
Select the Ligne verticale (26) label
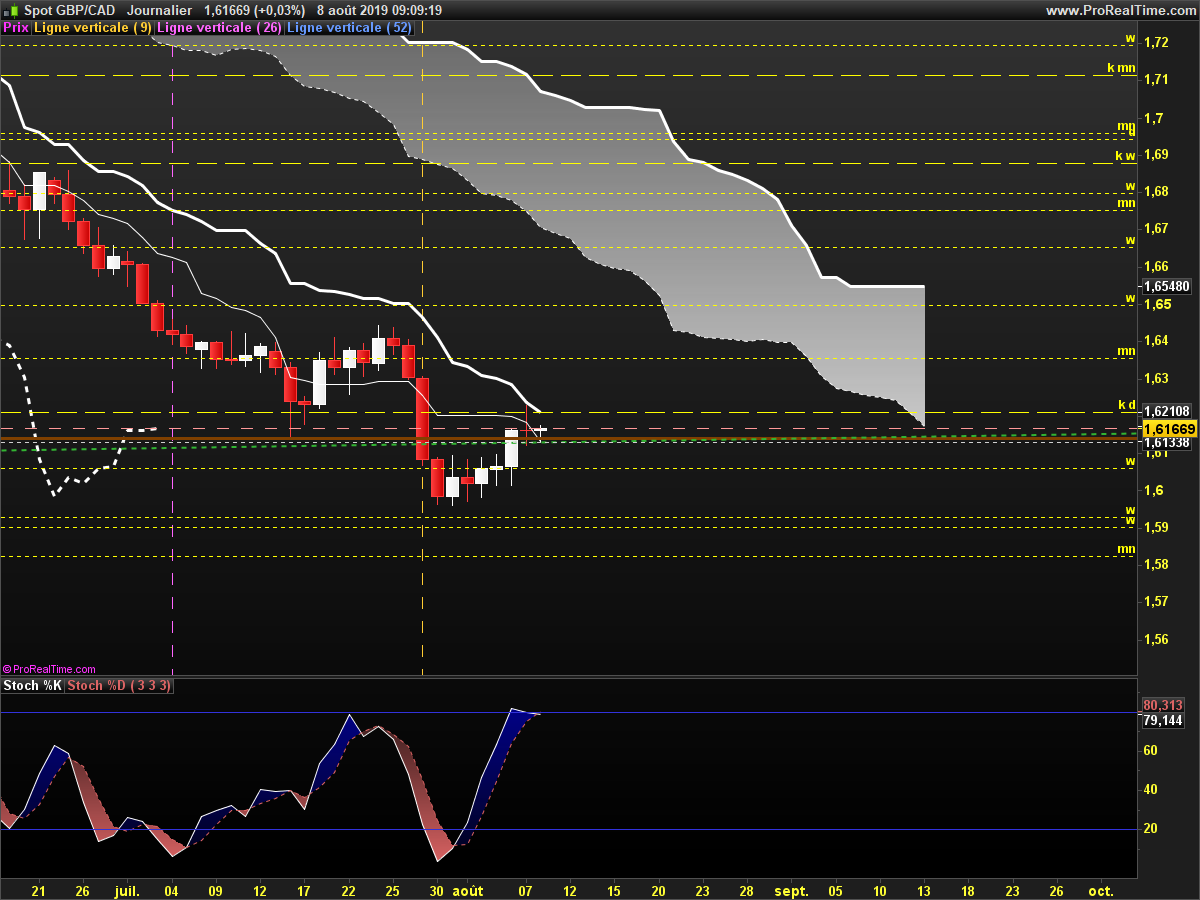click(220, 28)
